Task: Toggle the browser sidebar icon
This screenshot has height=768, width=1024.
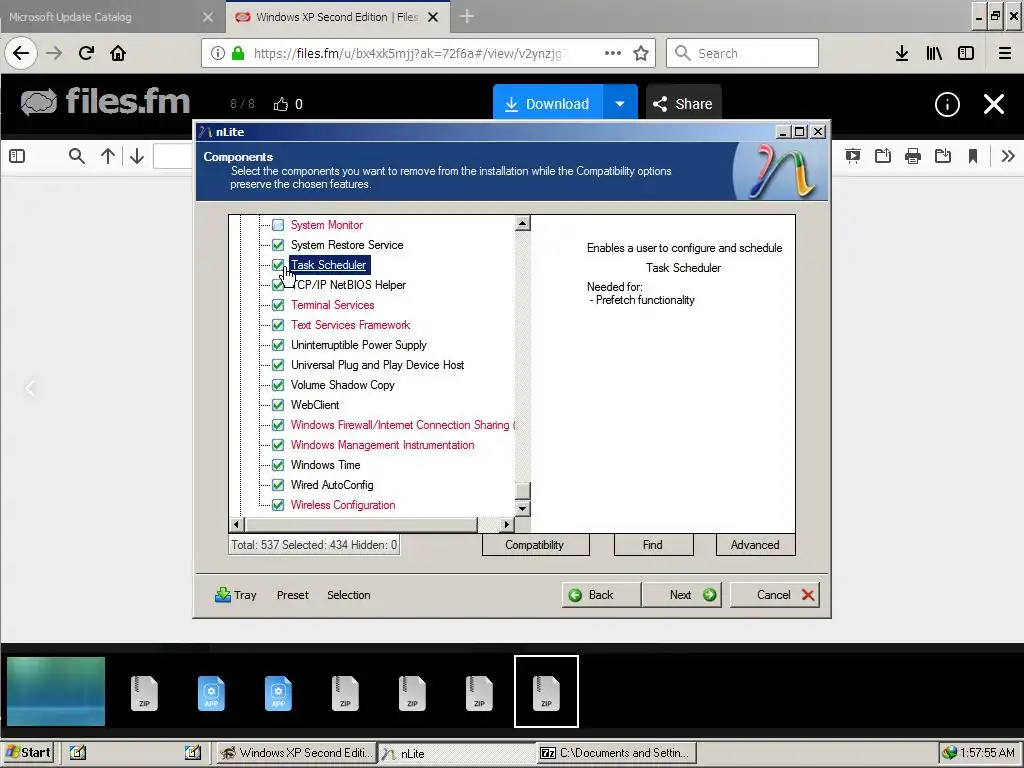Action: pyautogui.click(x=966, y=53)
